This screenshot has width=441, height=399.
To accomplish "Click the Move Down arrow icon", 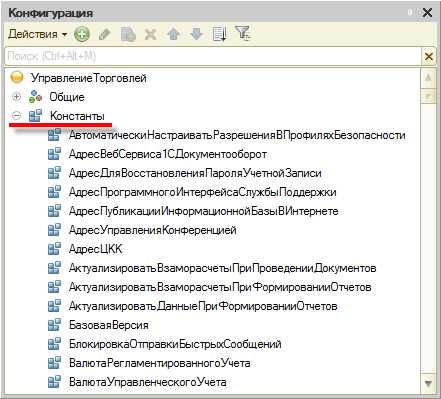I will coord(196,34).
